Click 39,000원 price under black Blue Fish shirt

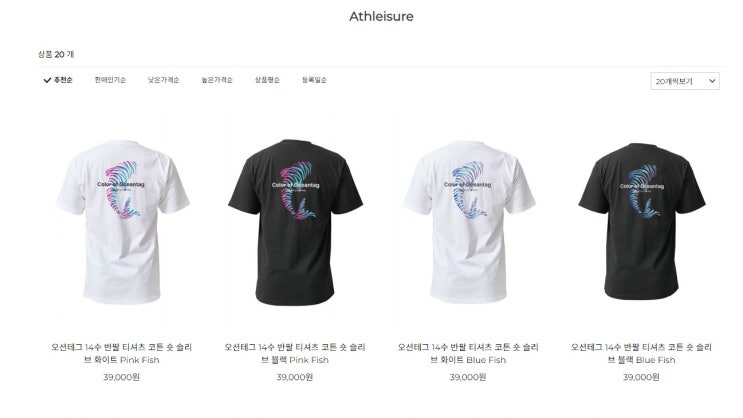642,377
